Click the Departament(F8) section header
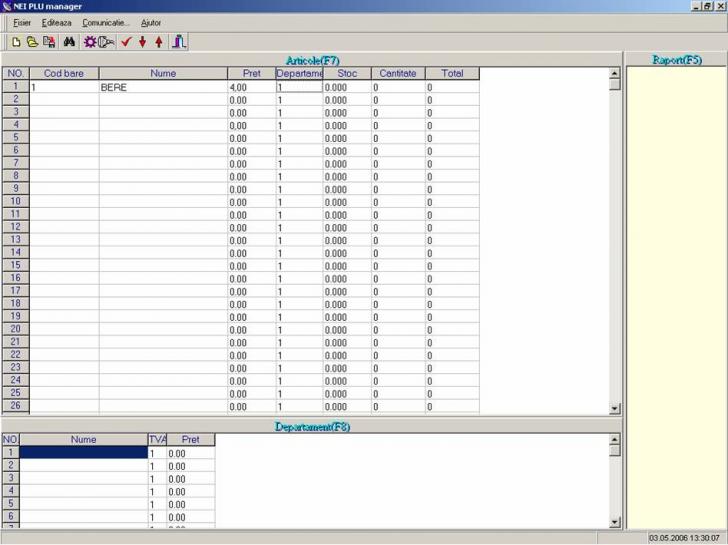 click(x=312, y=427)
